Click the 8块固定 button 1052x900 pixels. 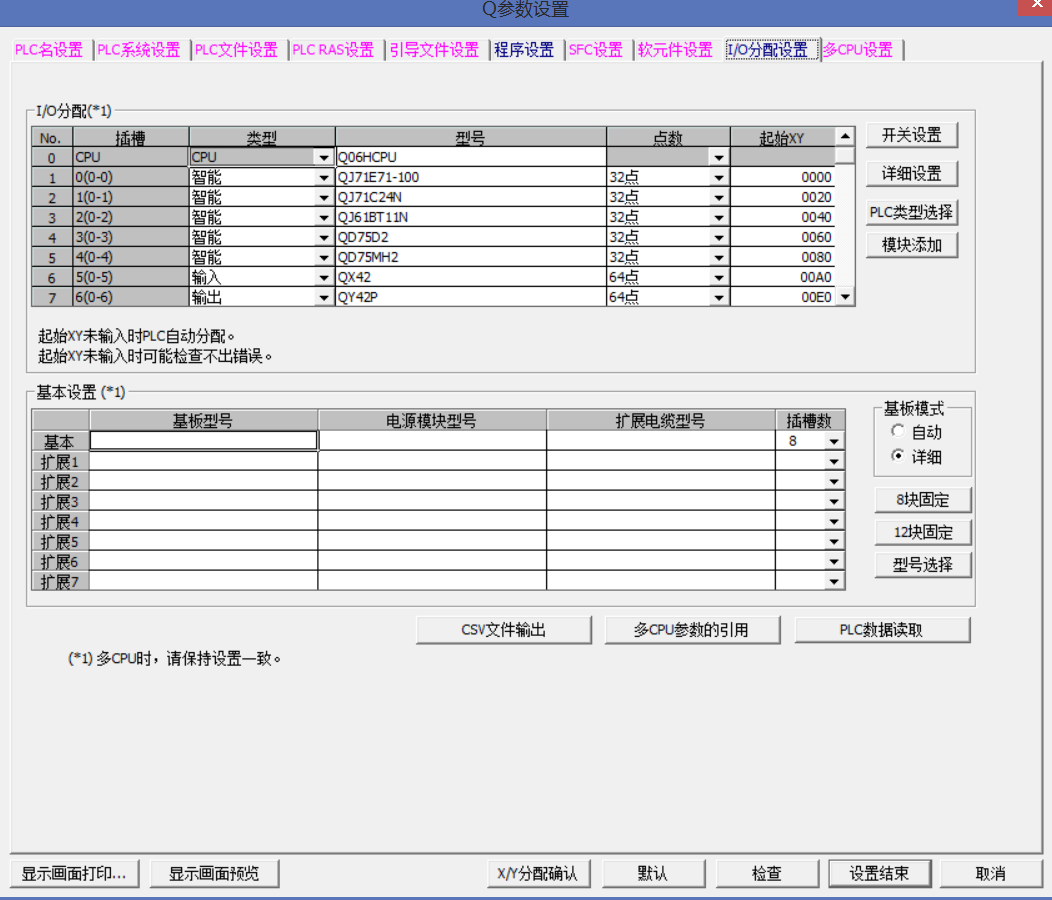point(922,500)
